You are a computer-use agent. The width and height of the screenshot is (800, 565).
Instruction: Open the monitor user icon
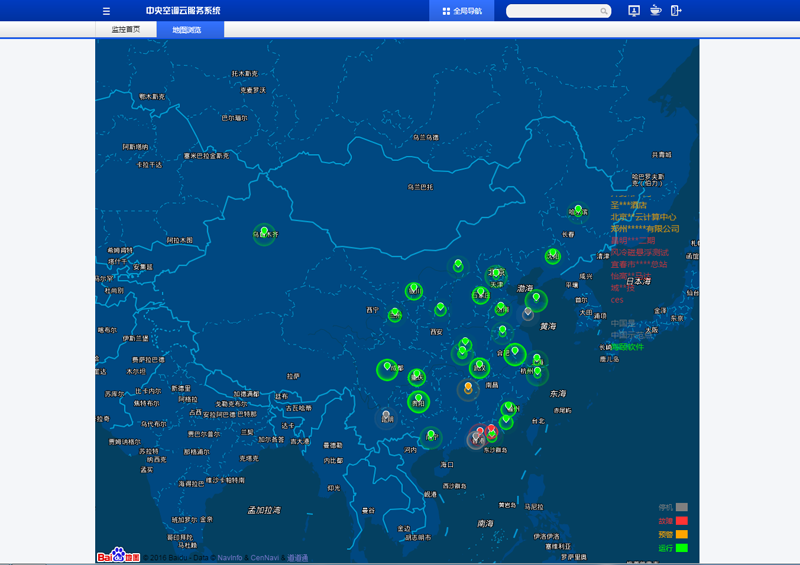[x=634, y=10]
